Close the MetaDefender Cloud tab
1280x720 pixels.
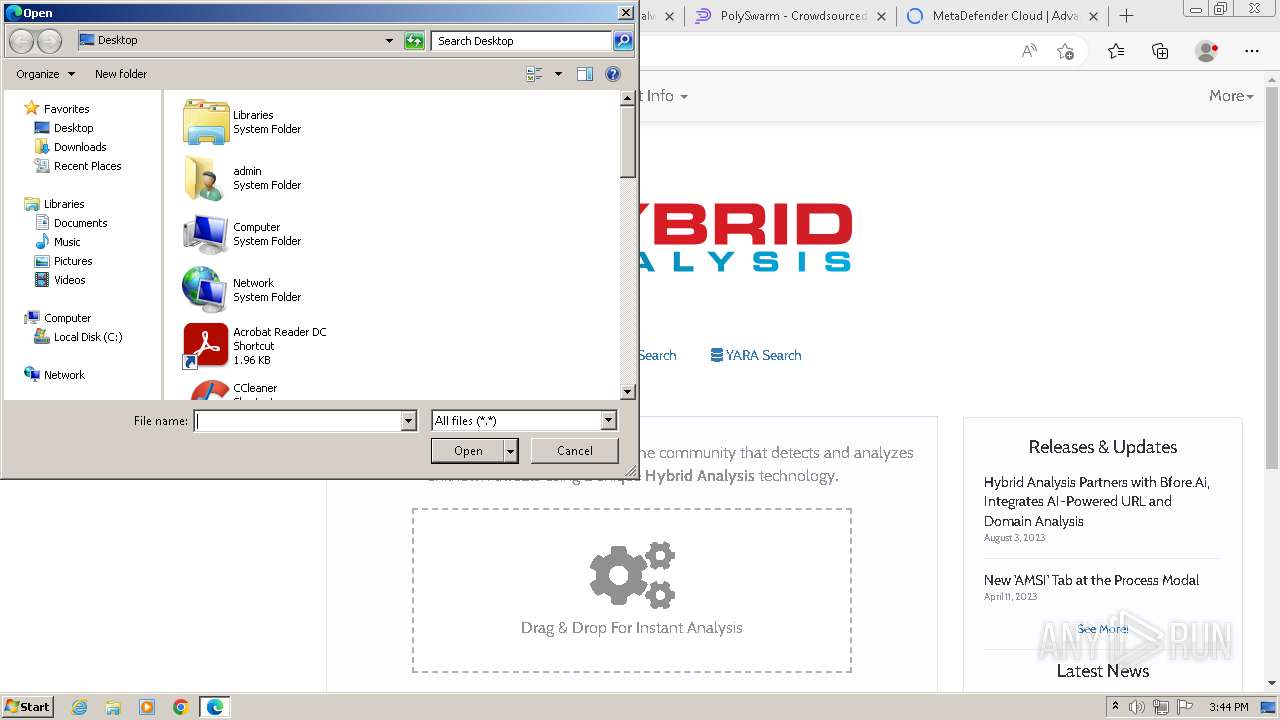pos(1093,16)
